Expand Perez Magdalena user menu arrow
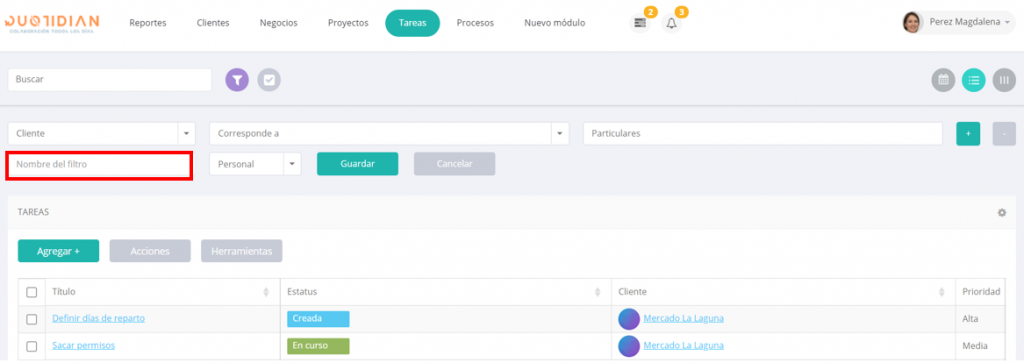1024x363 pixels. tap(1008, 23)
